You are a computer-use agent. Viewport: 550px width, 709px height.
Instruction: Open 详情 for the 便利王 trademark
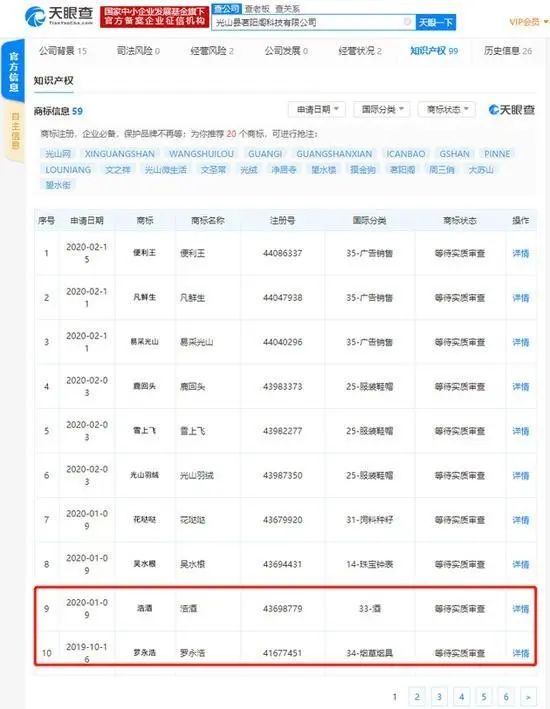[x=521, y=253]
